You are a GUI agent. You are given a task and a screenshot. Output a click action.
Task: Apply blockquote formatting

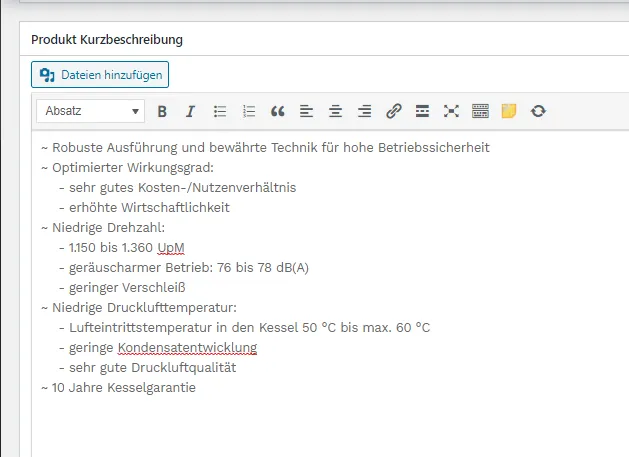click(x=278, y=111)
